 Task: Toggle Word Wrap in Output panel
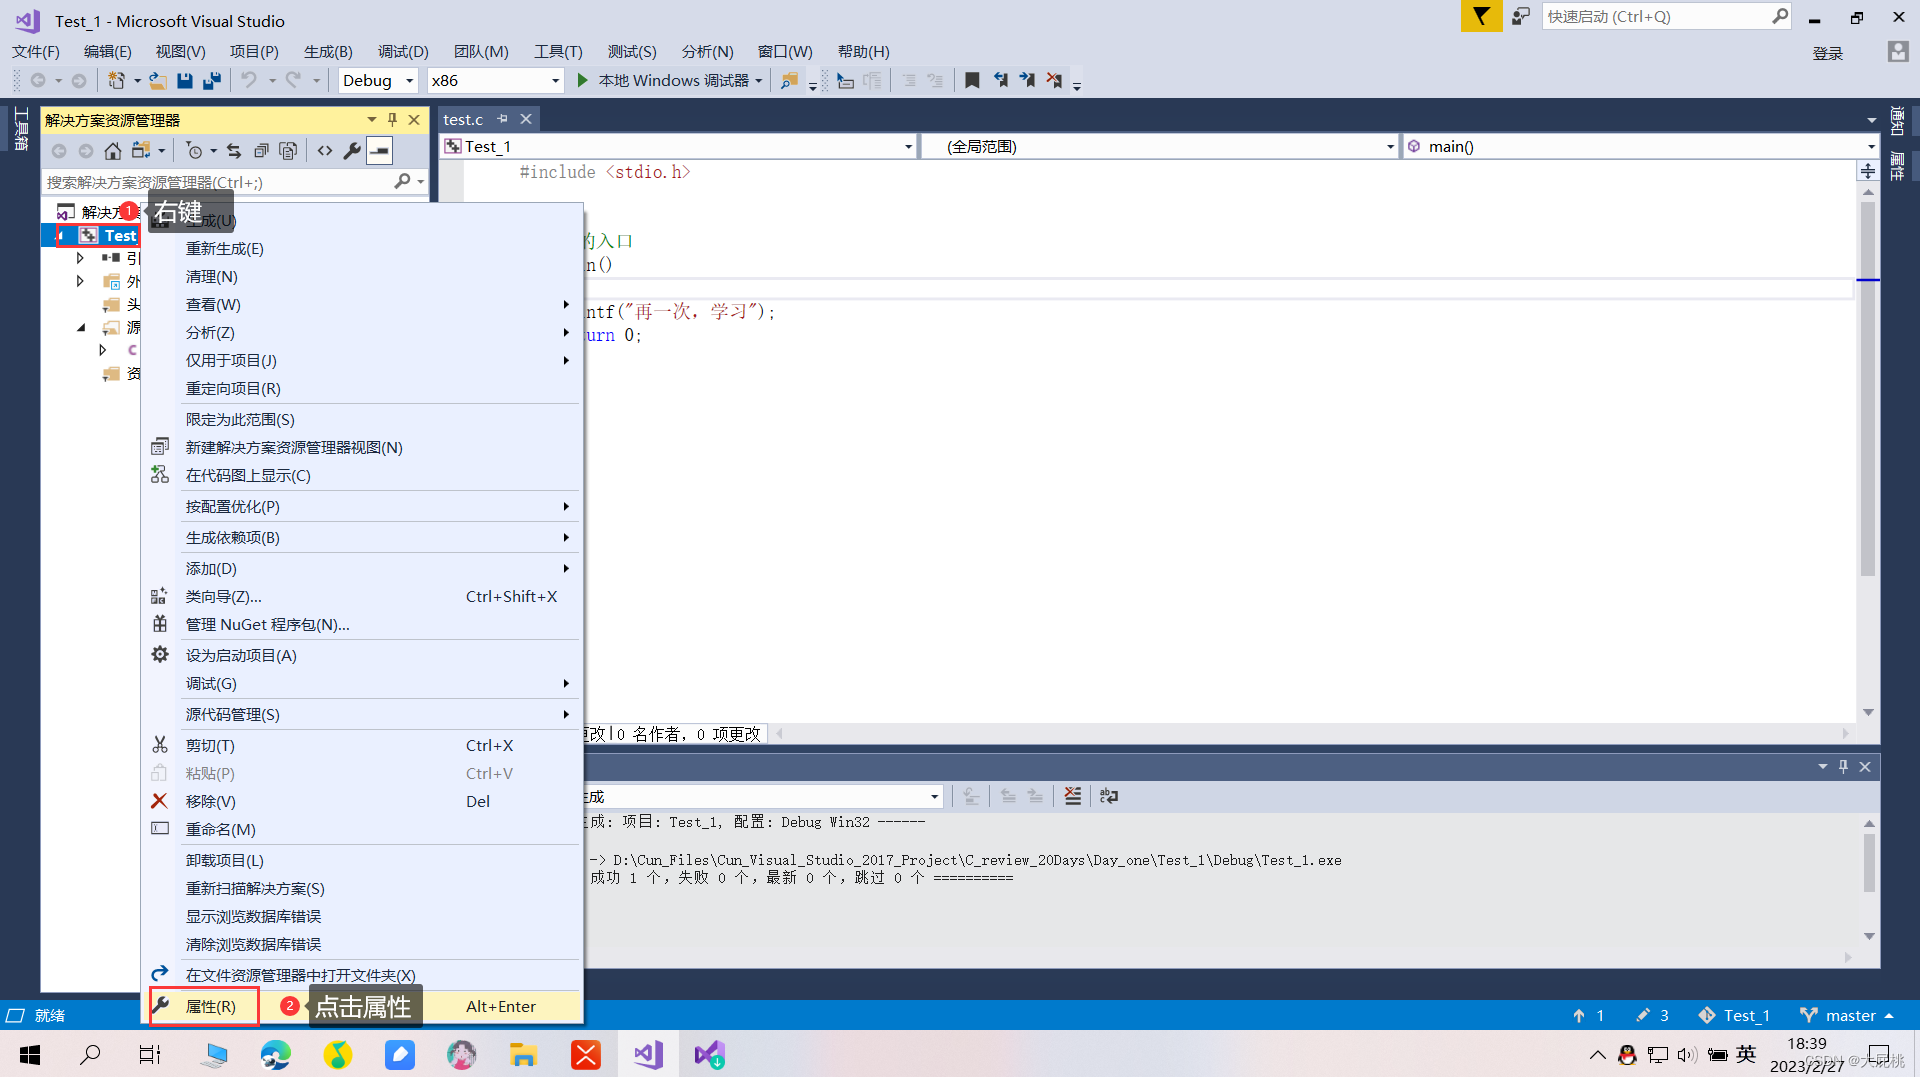click(x=1109, y=796)
